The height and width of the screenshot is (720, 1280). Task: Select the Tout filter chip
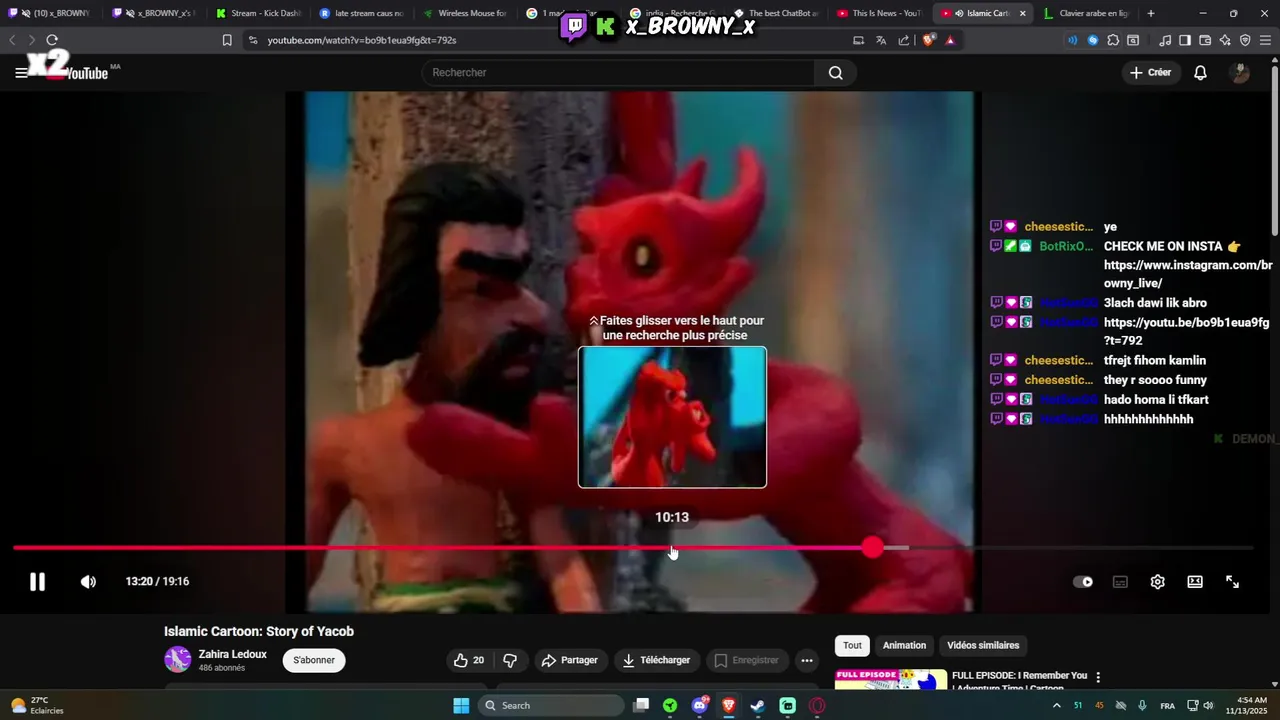852,645
